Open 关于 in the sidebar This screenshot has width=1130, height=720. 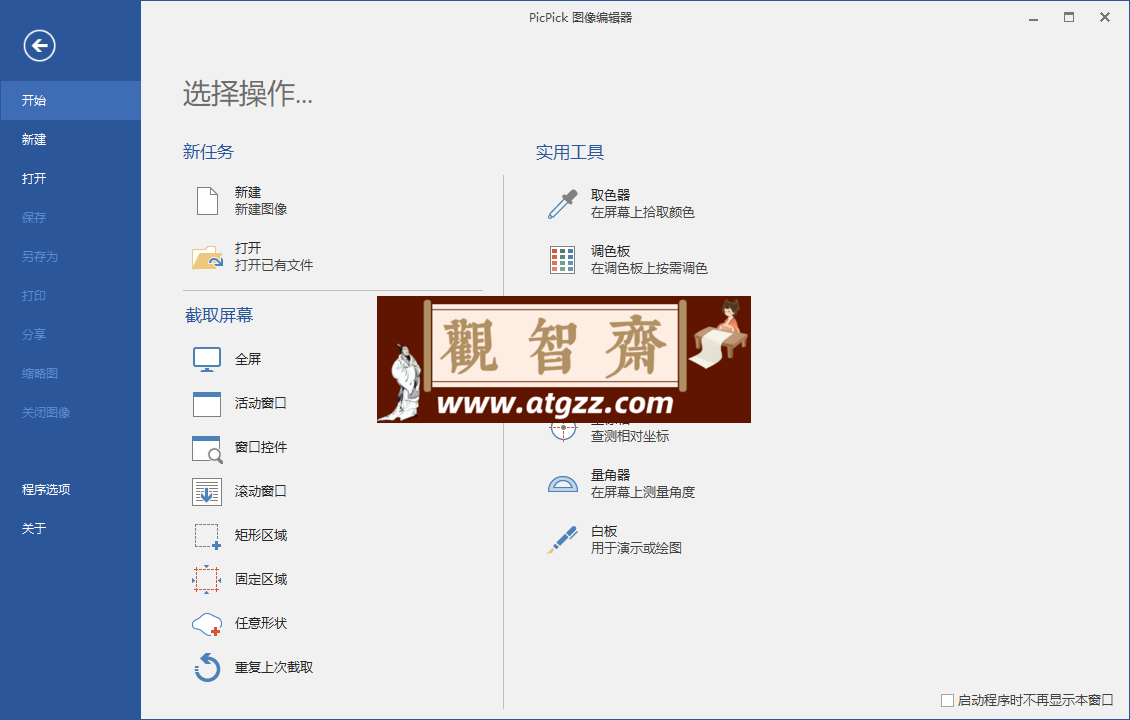(71, 528)
